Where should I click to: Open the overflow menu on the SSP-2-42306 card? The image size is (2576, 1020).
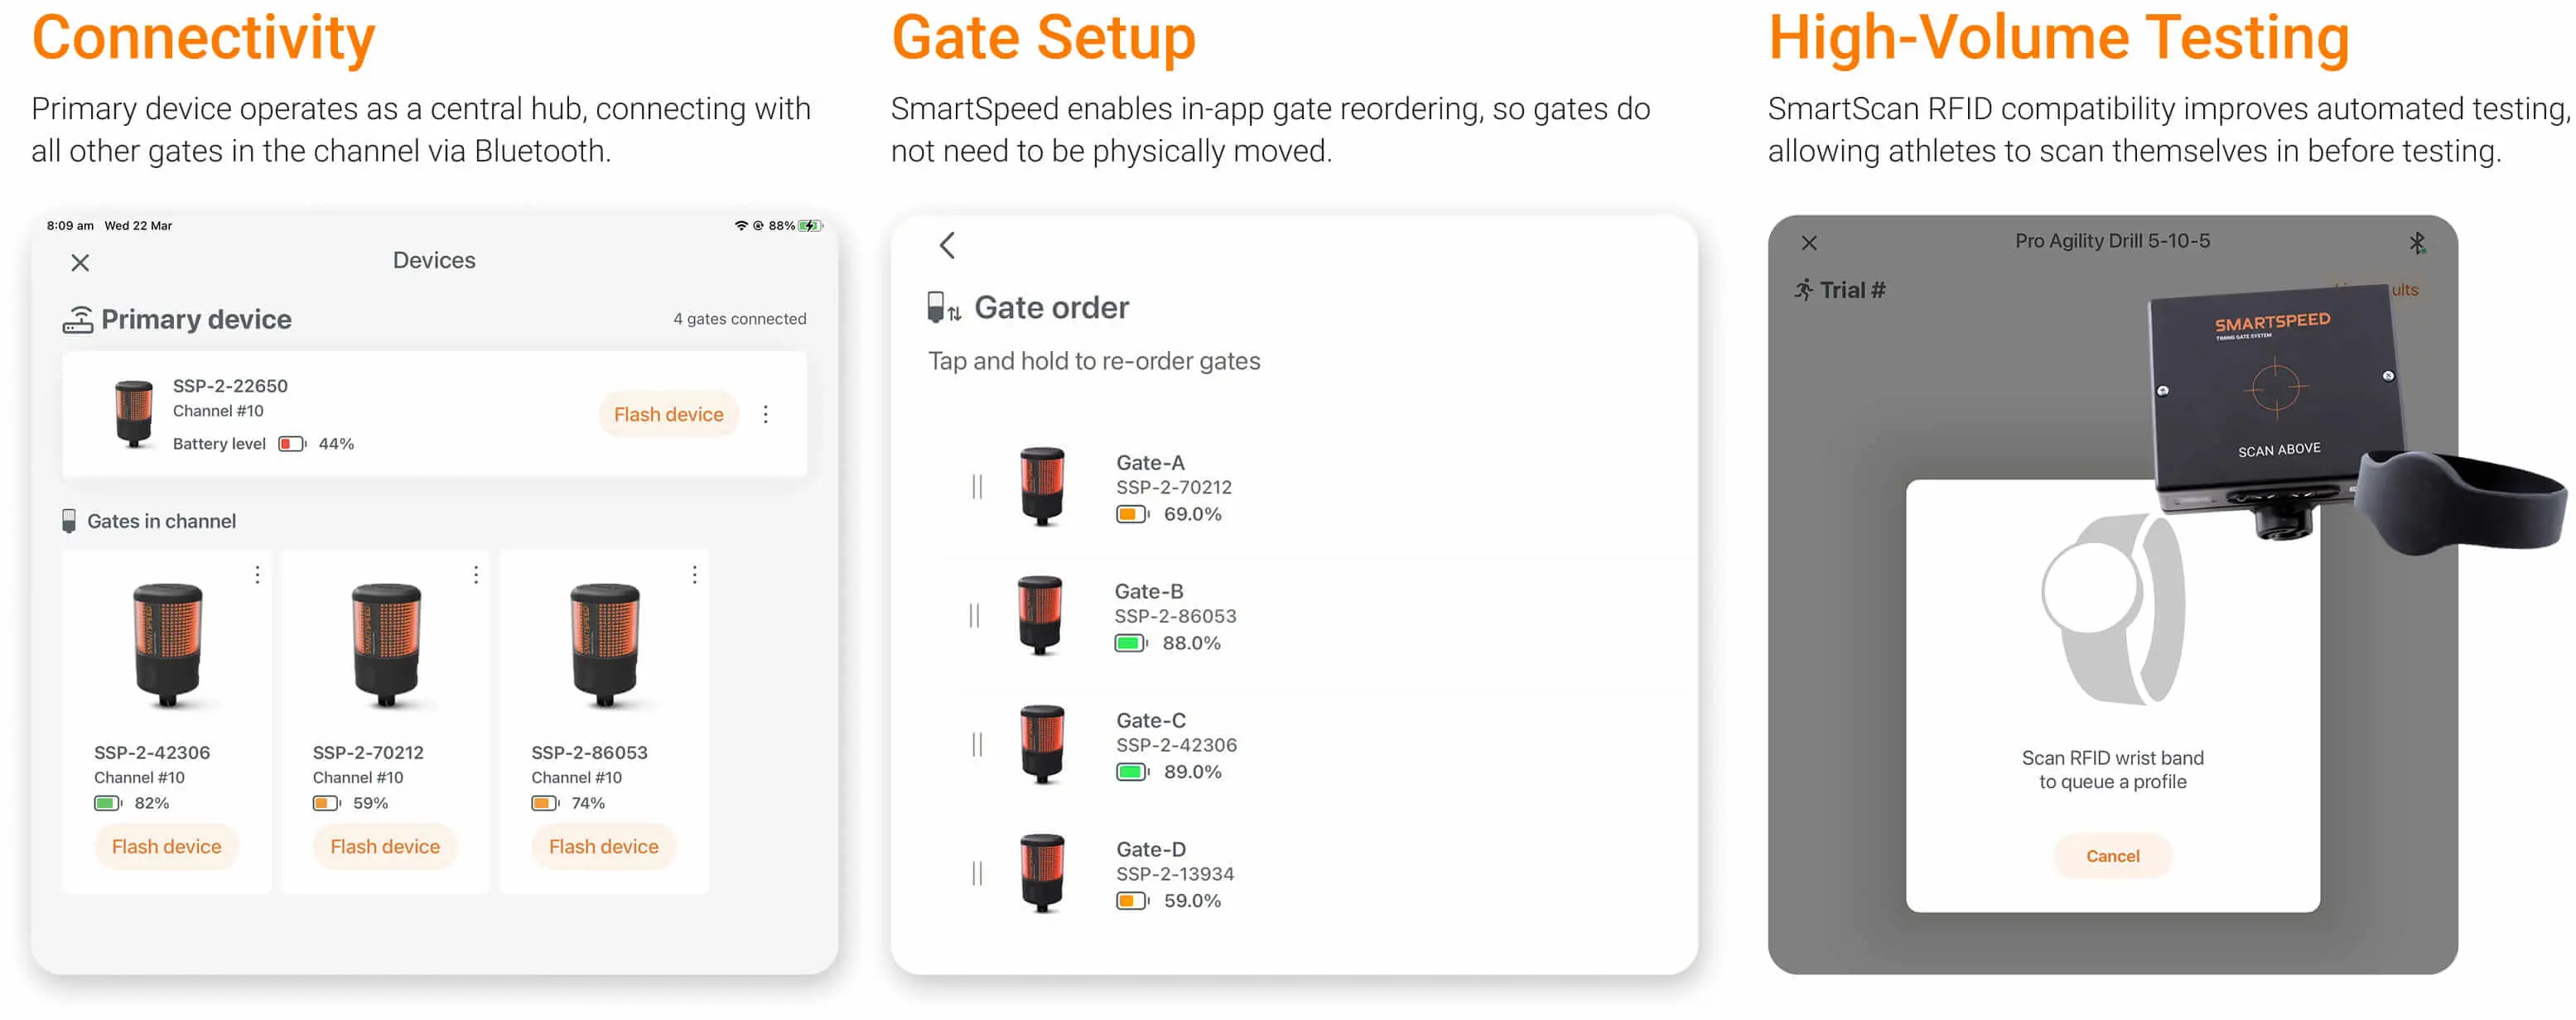point(257,574)
